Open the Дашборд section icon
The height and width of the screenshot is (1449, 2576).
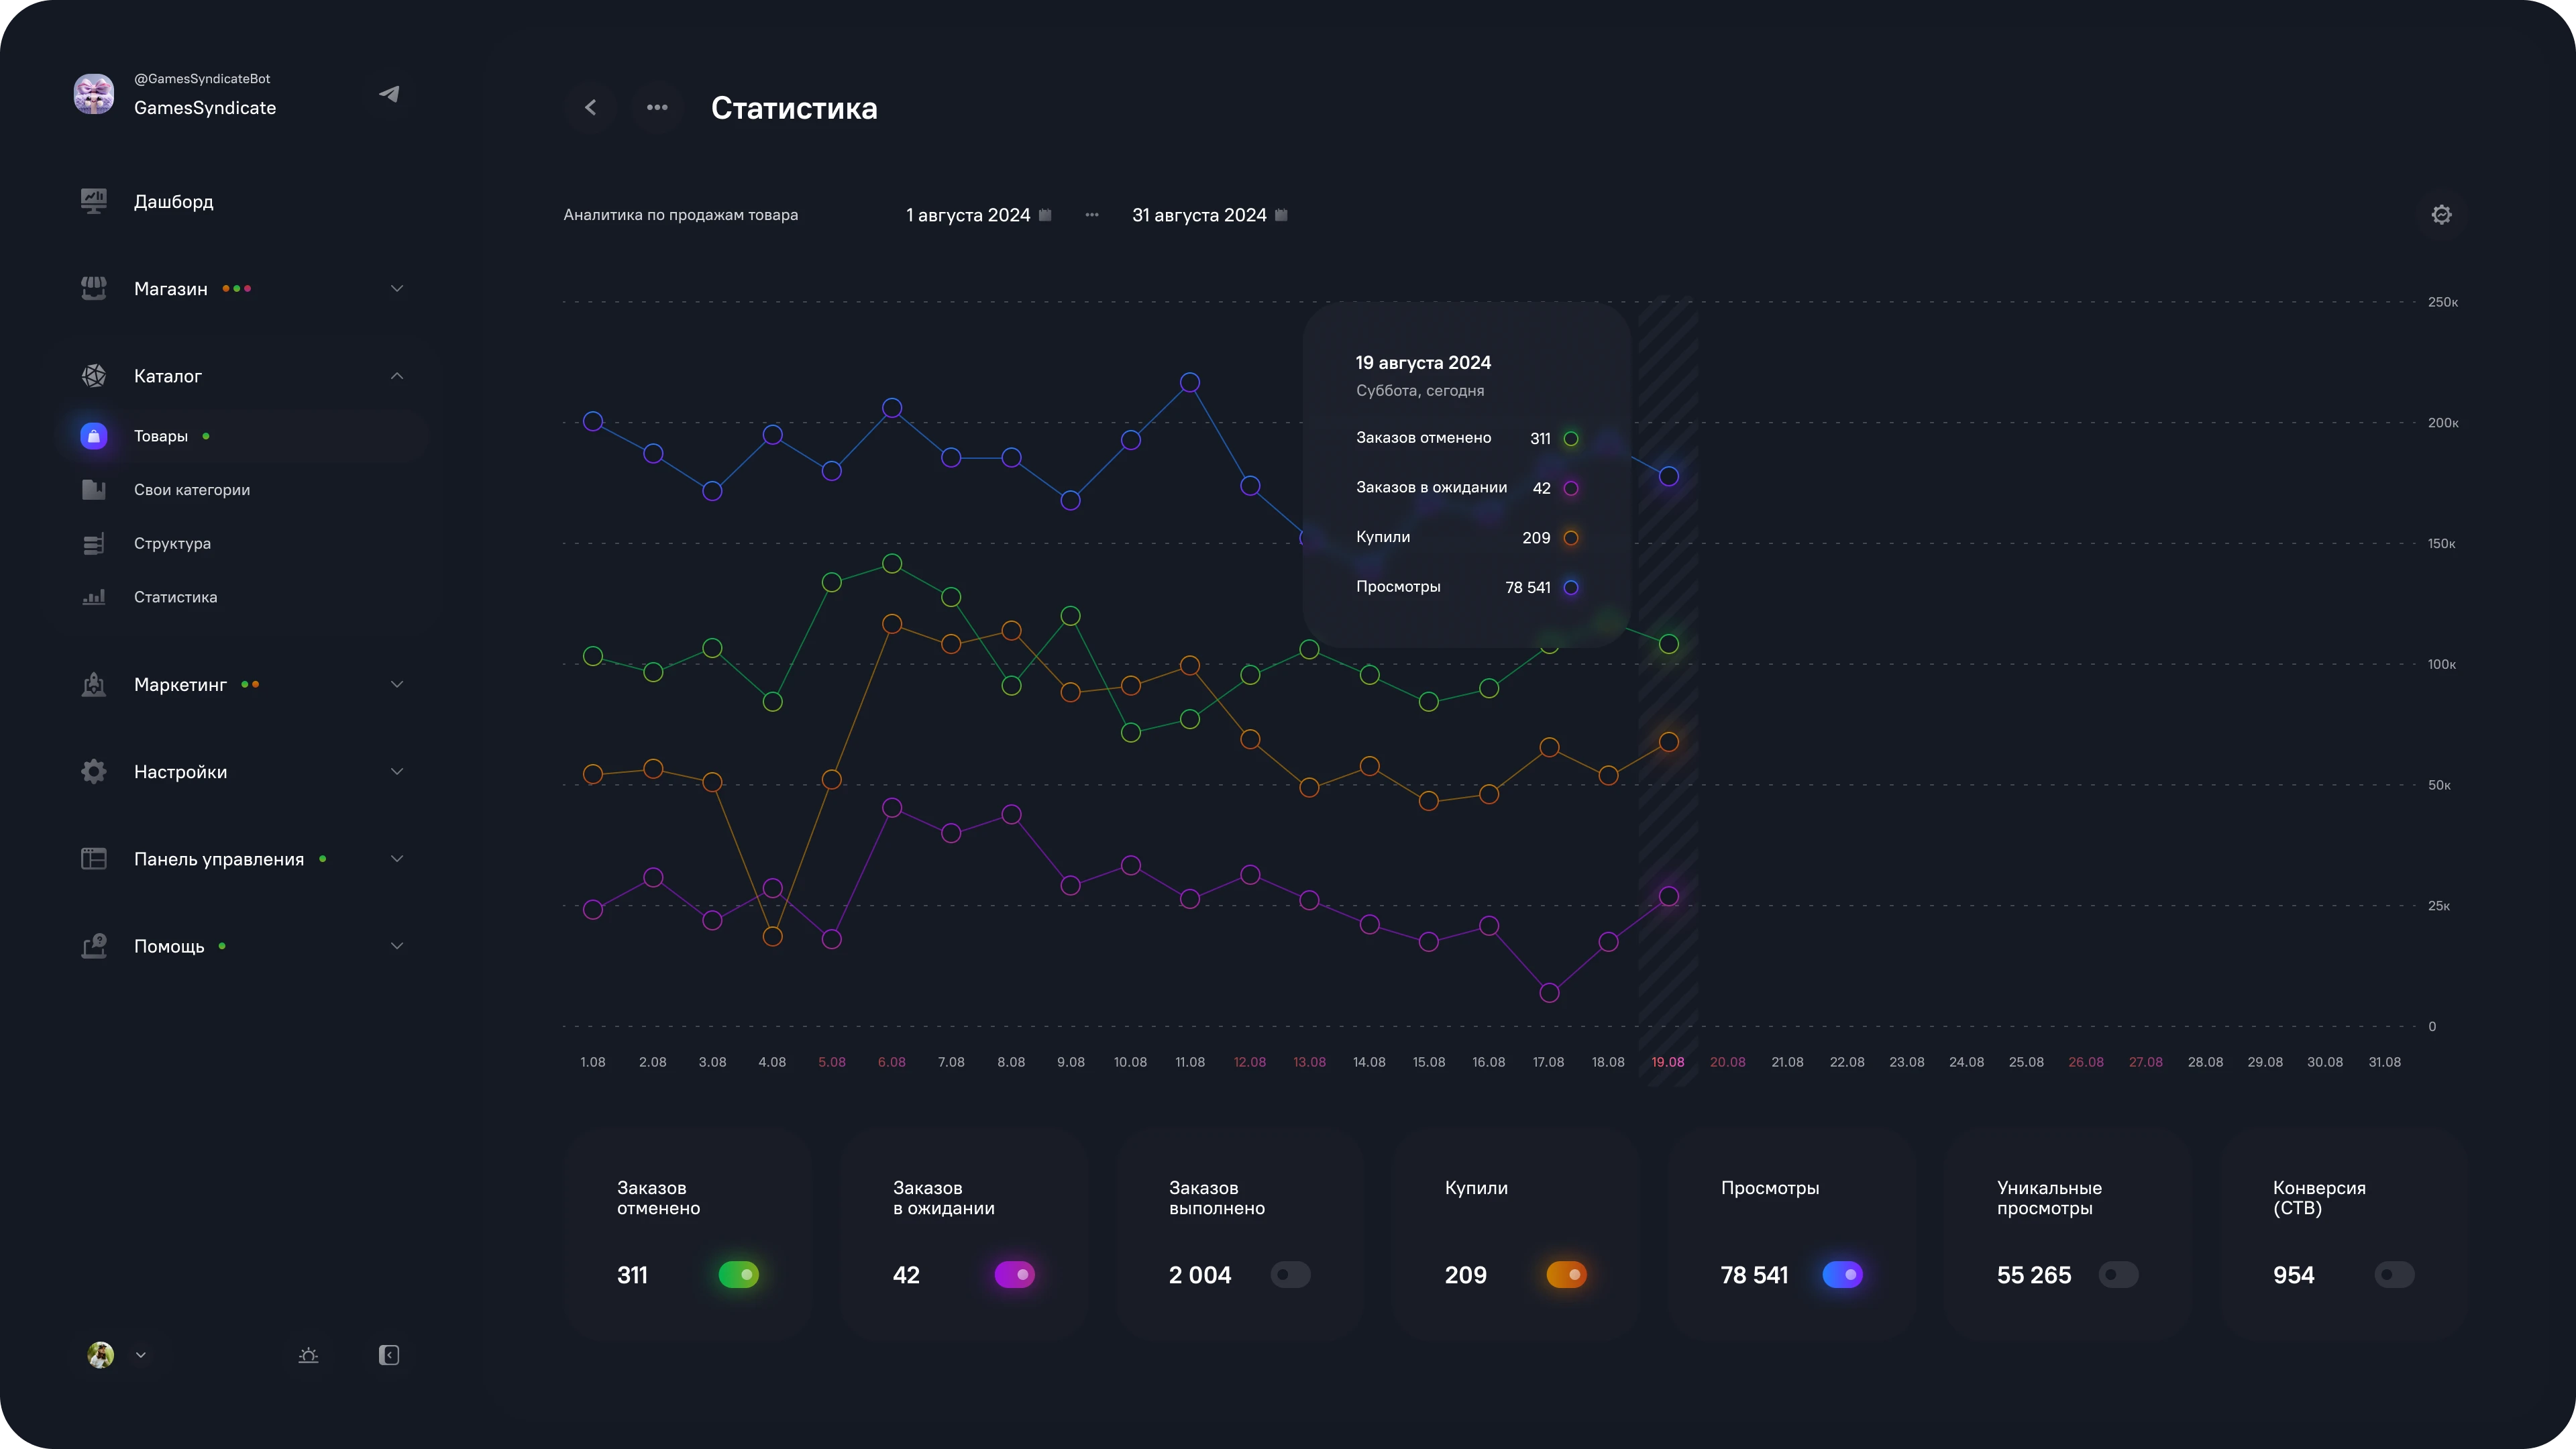[94, 201]
